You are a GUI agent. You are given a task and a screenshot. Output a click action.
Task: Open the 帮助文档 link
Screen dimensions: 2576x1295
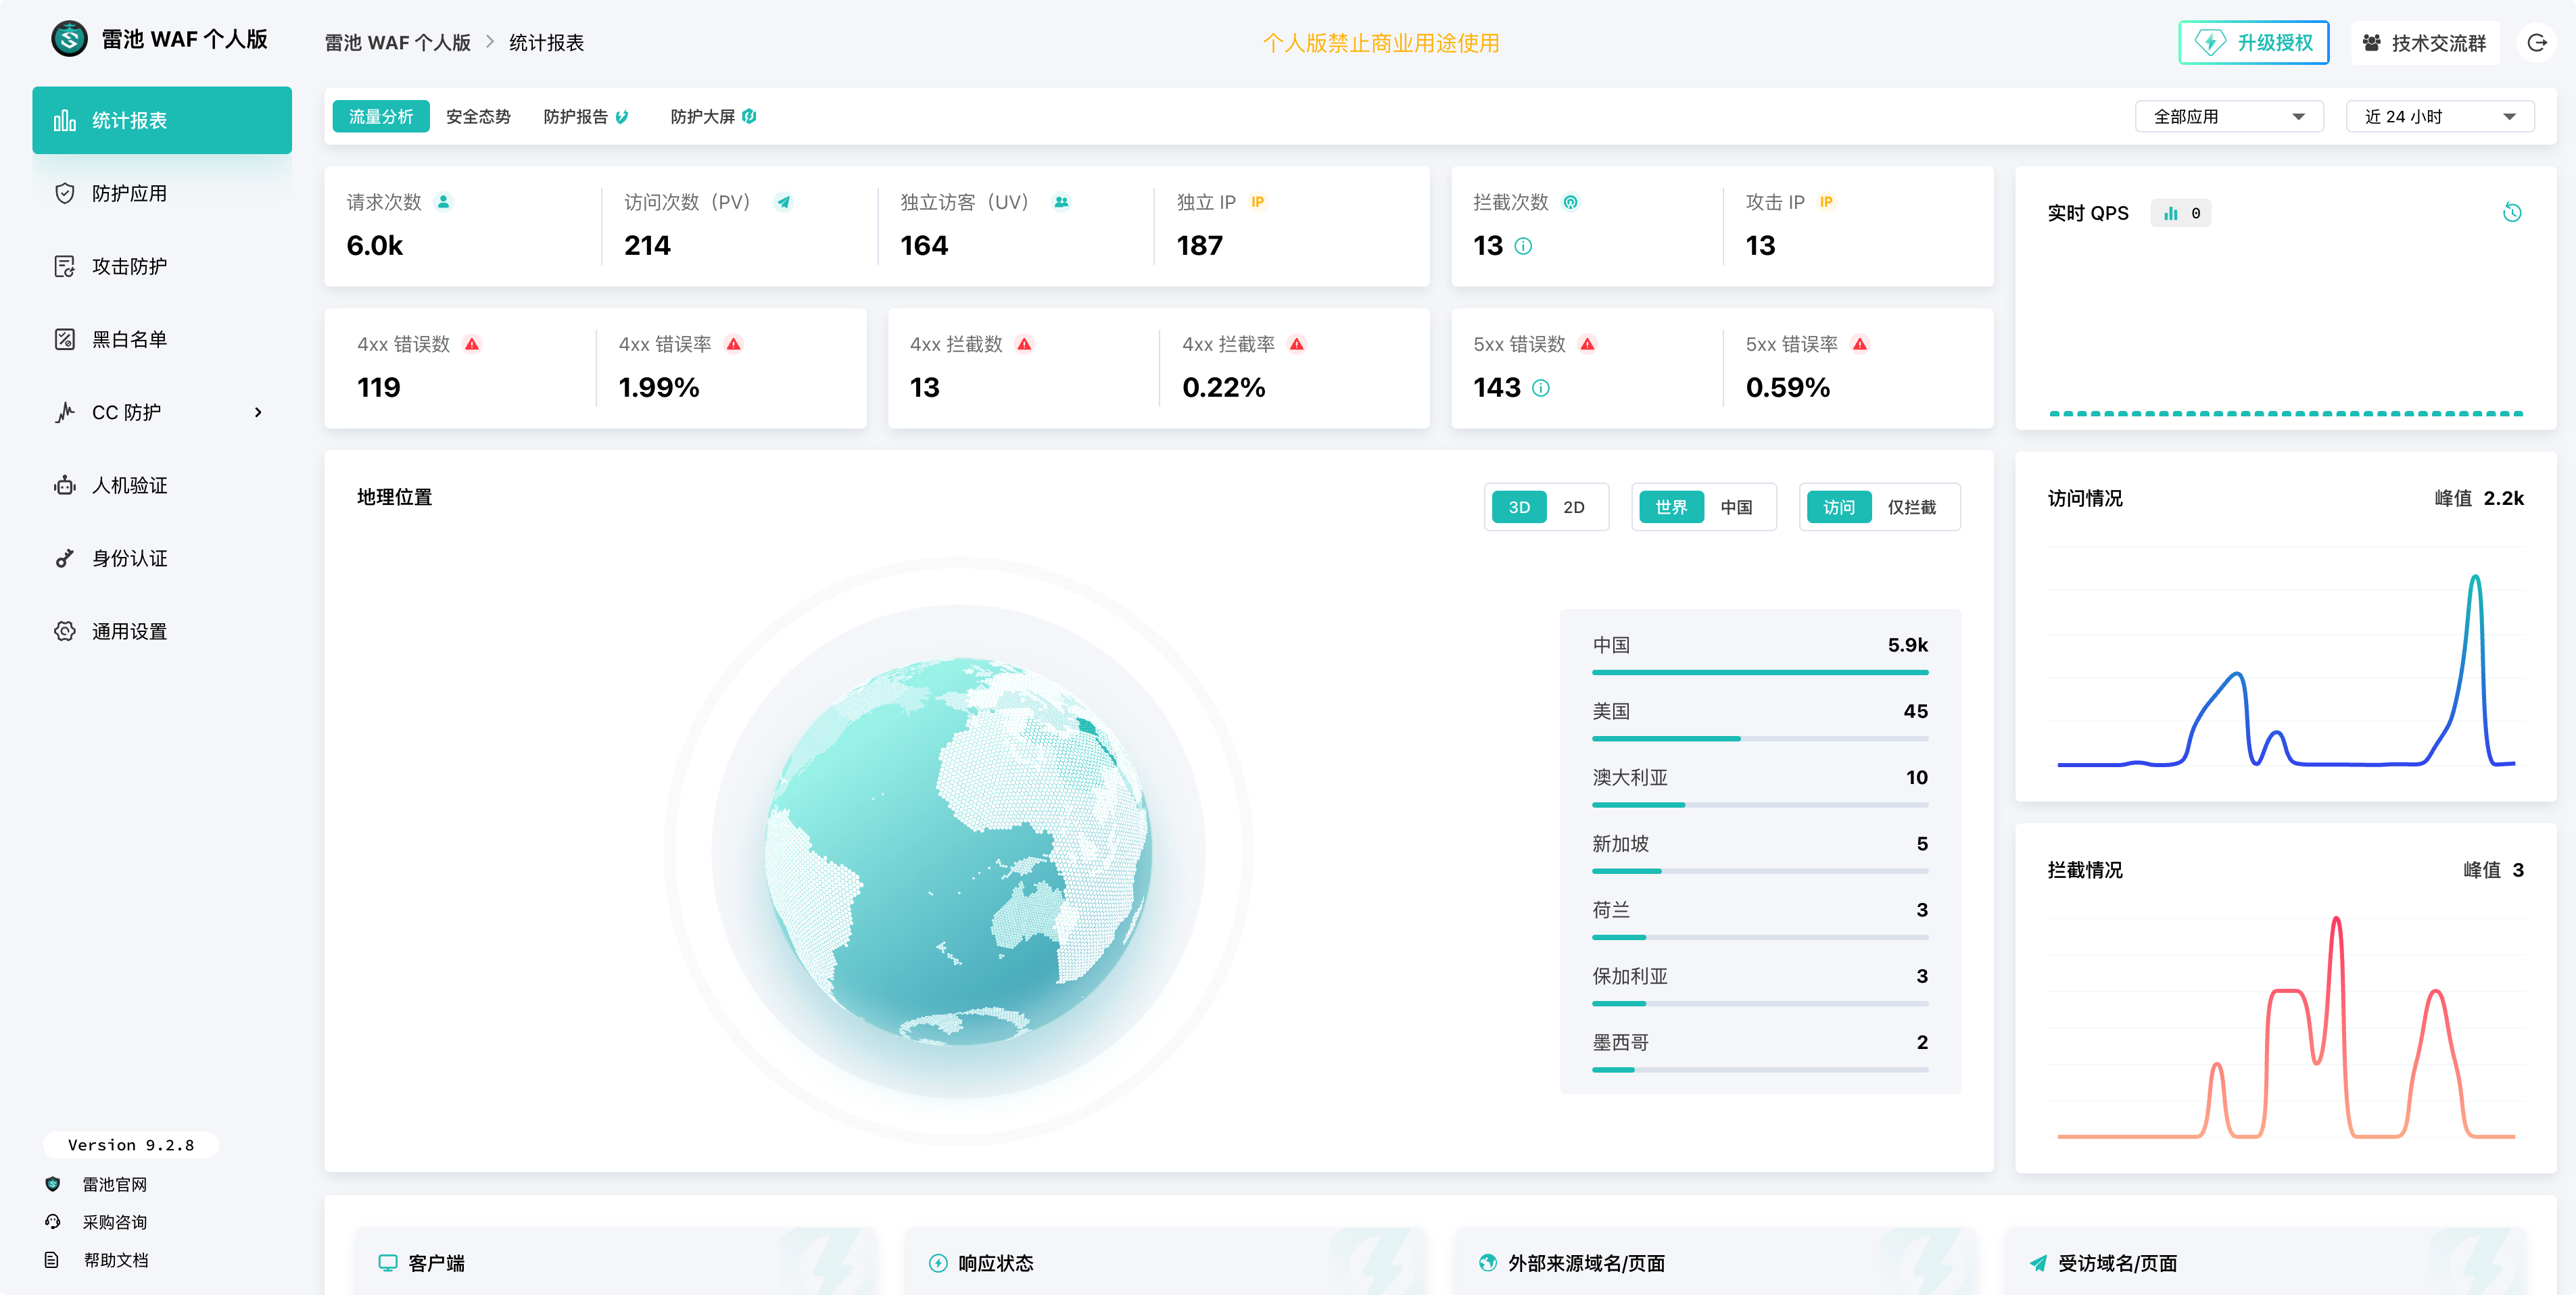pos(115,1260)
